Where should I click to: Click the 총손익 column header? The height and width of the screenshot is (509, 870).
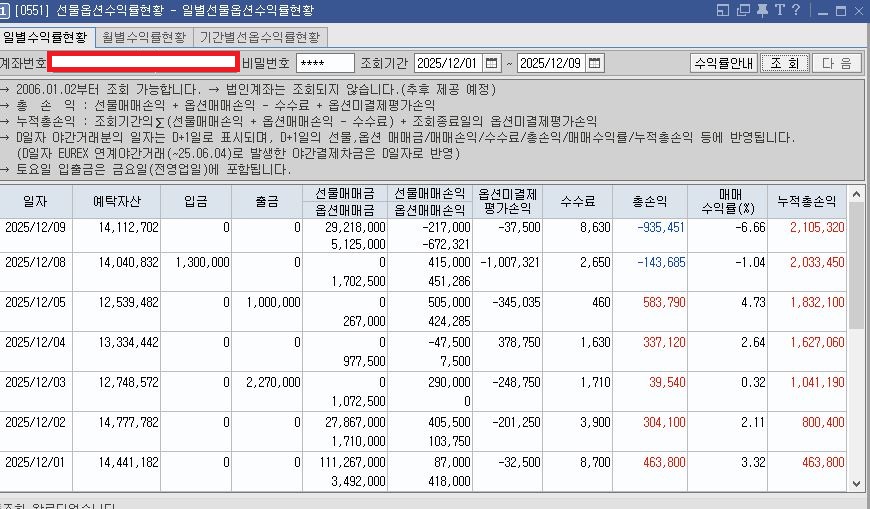[x=650, y=201]
